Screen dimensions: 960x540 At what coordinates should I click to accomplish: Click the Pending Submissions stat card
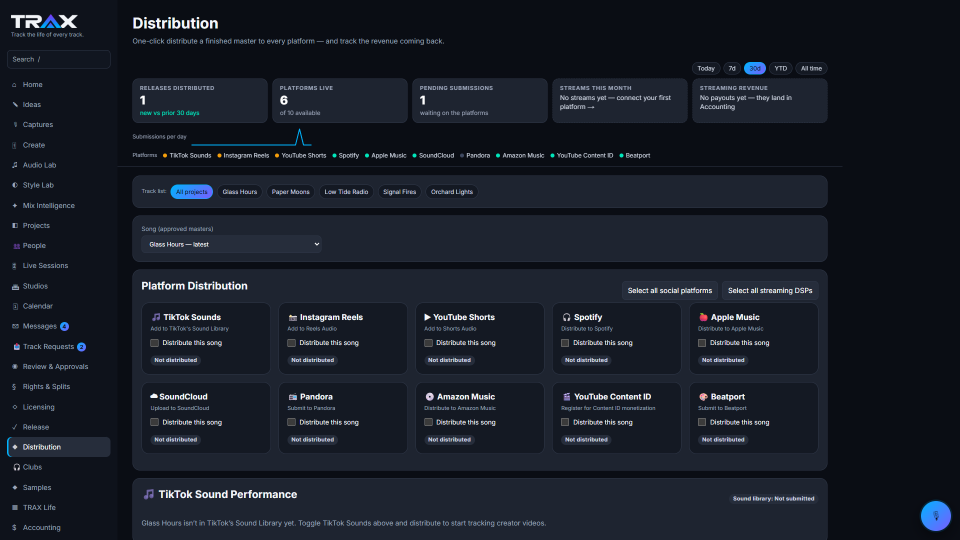pos(479,100)
